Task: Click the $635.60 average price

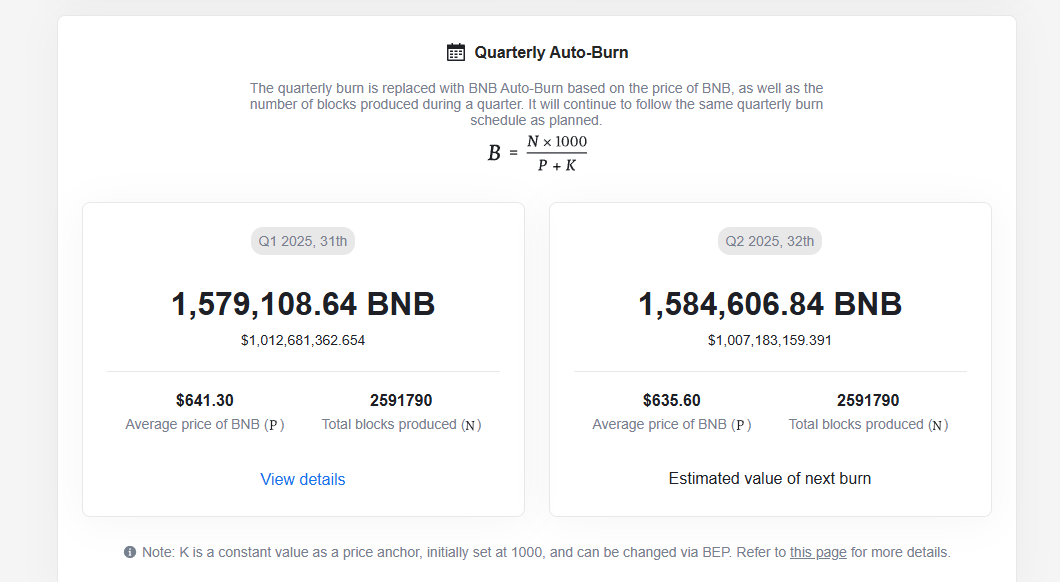Action: (672, 400)
